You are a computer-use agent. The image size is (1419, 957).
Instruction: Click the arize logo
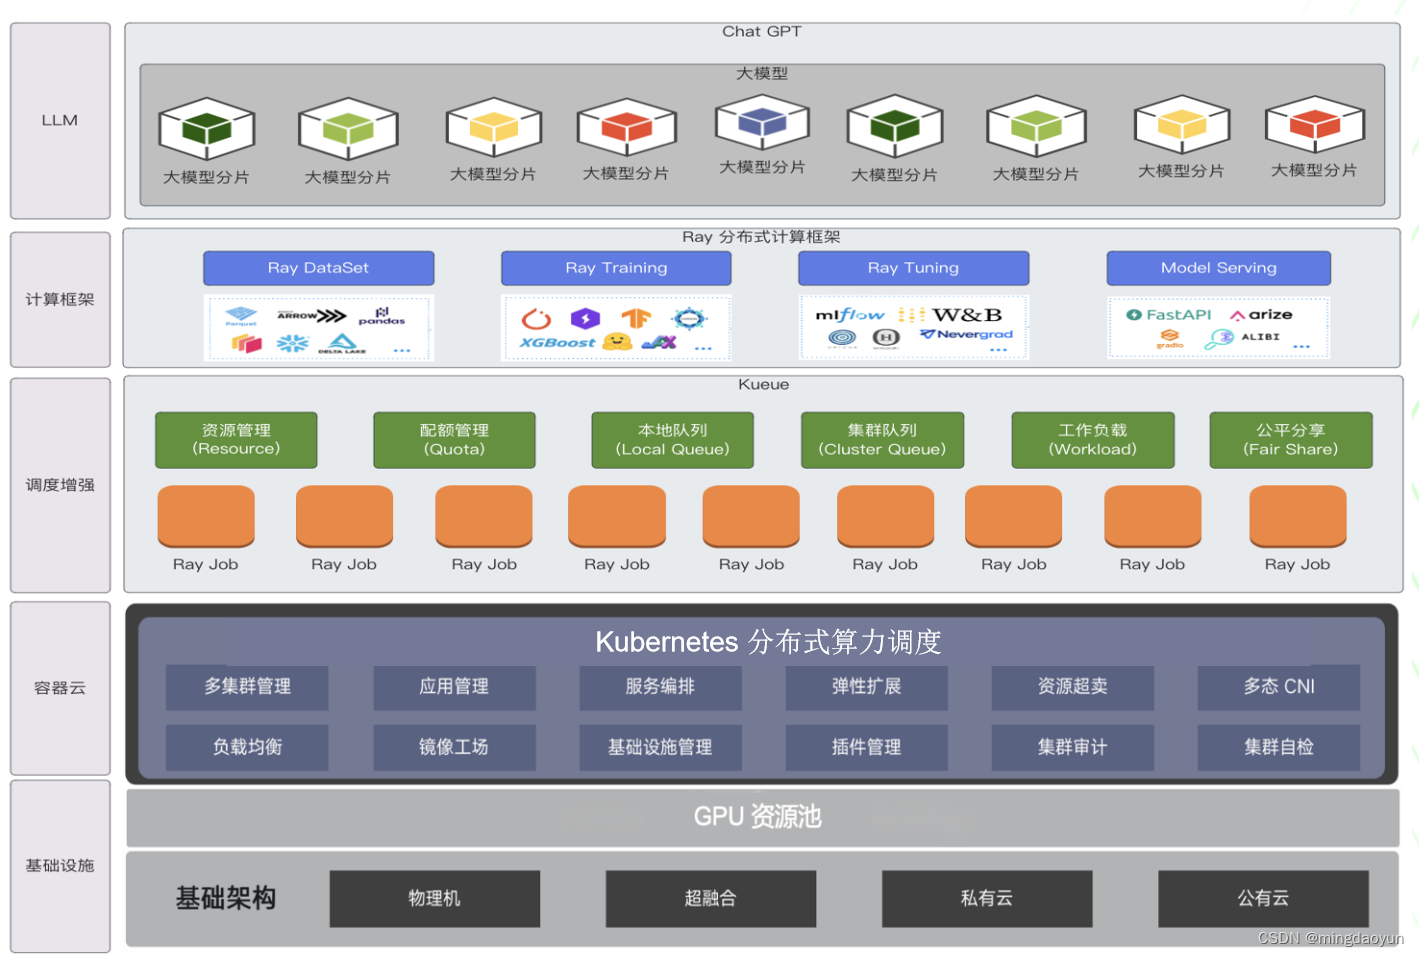tap(1261, 314)
